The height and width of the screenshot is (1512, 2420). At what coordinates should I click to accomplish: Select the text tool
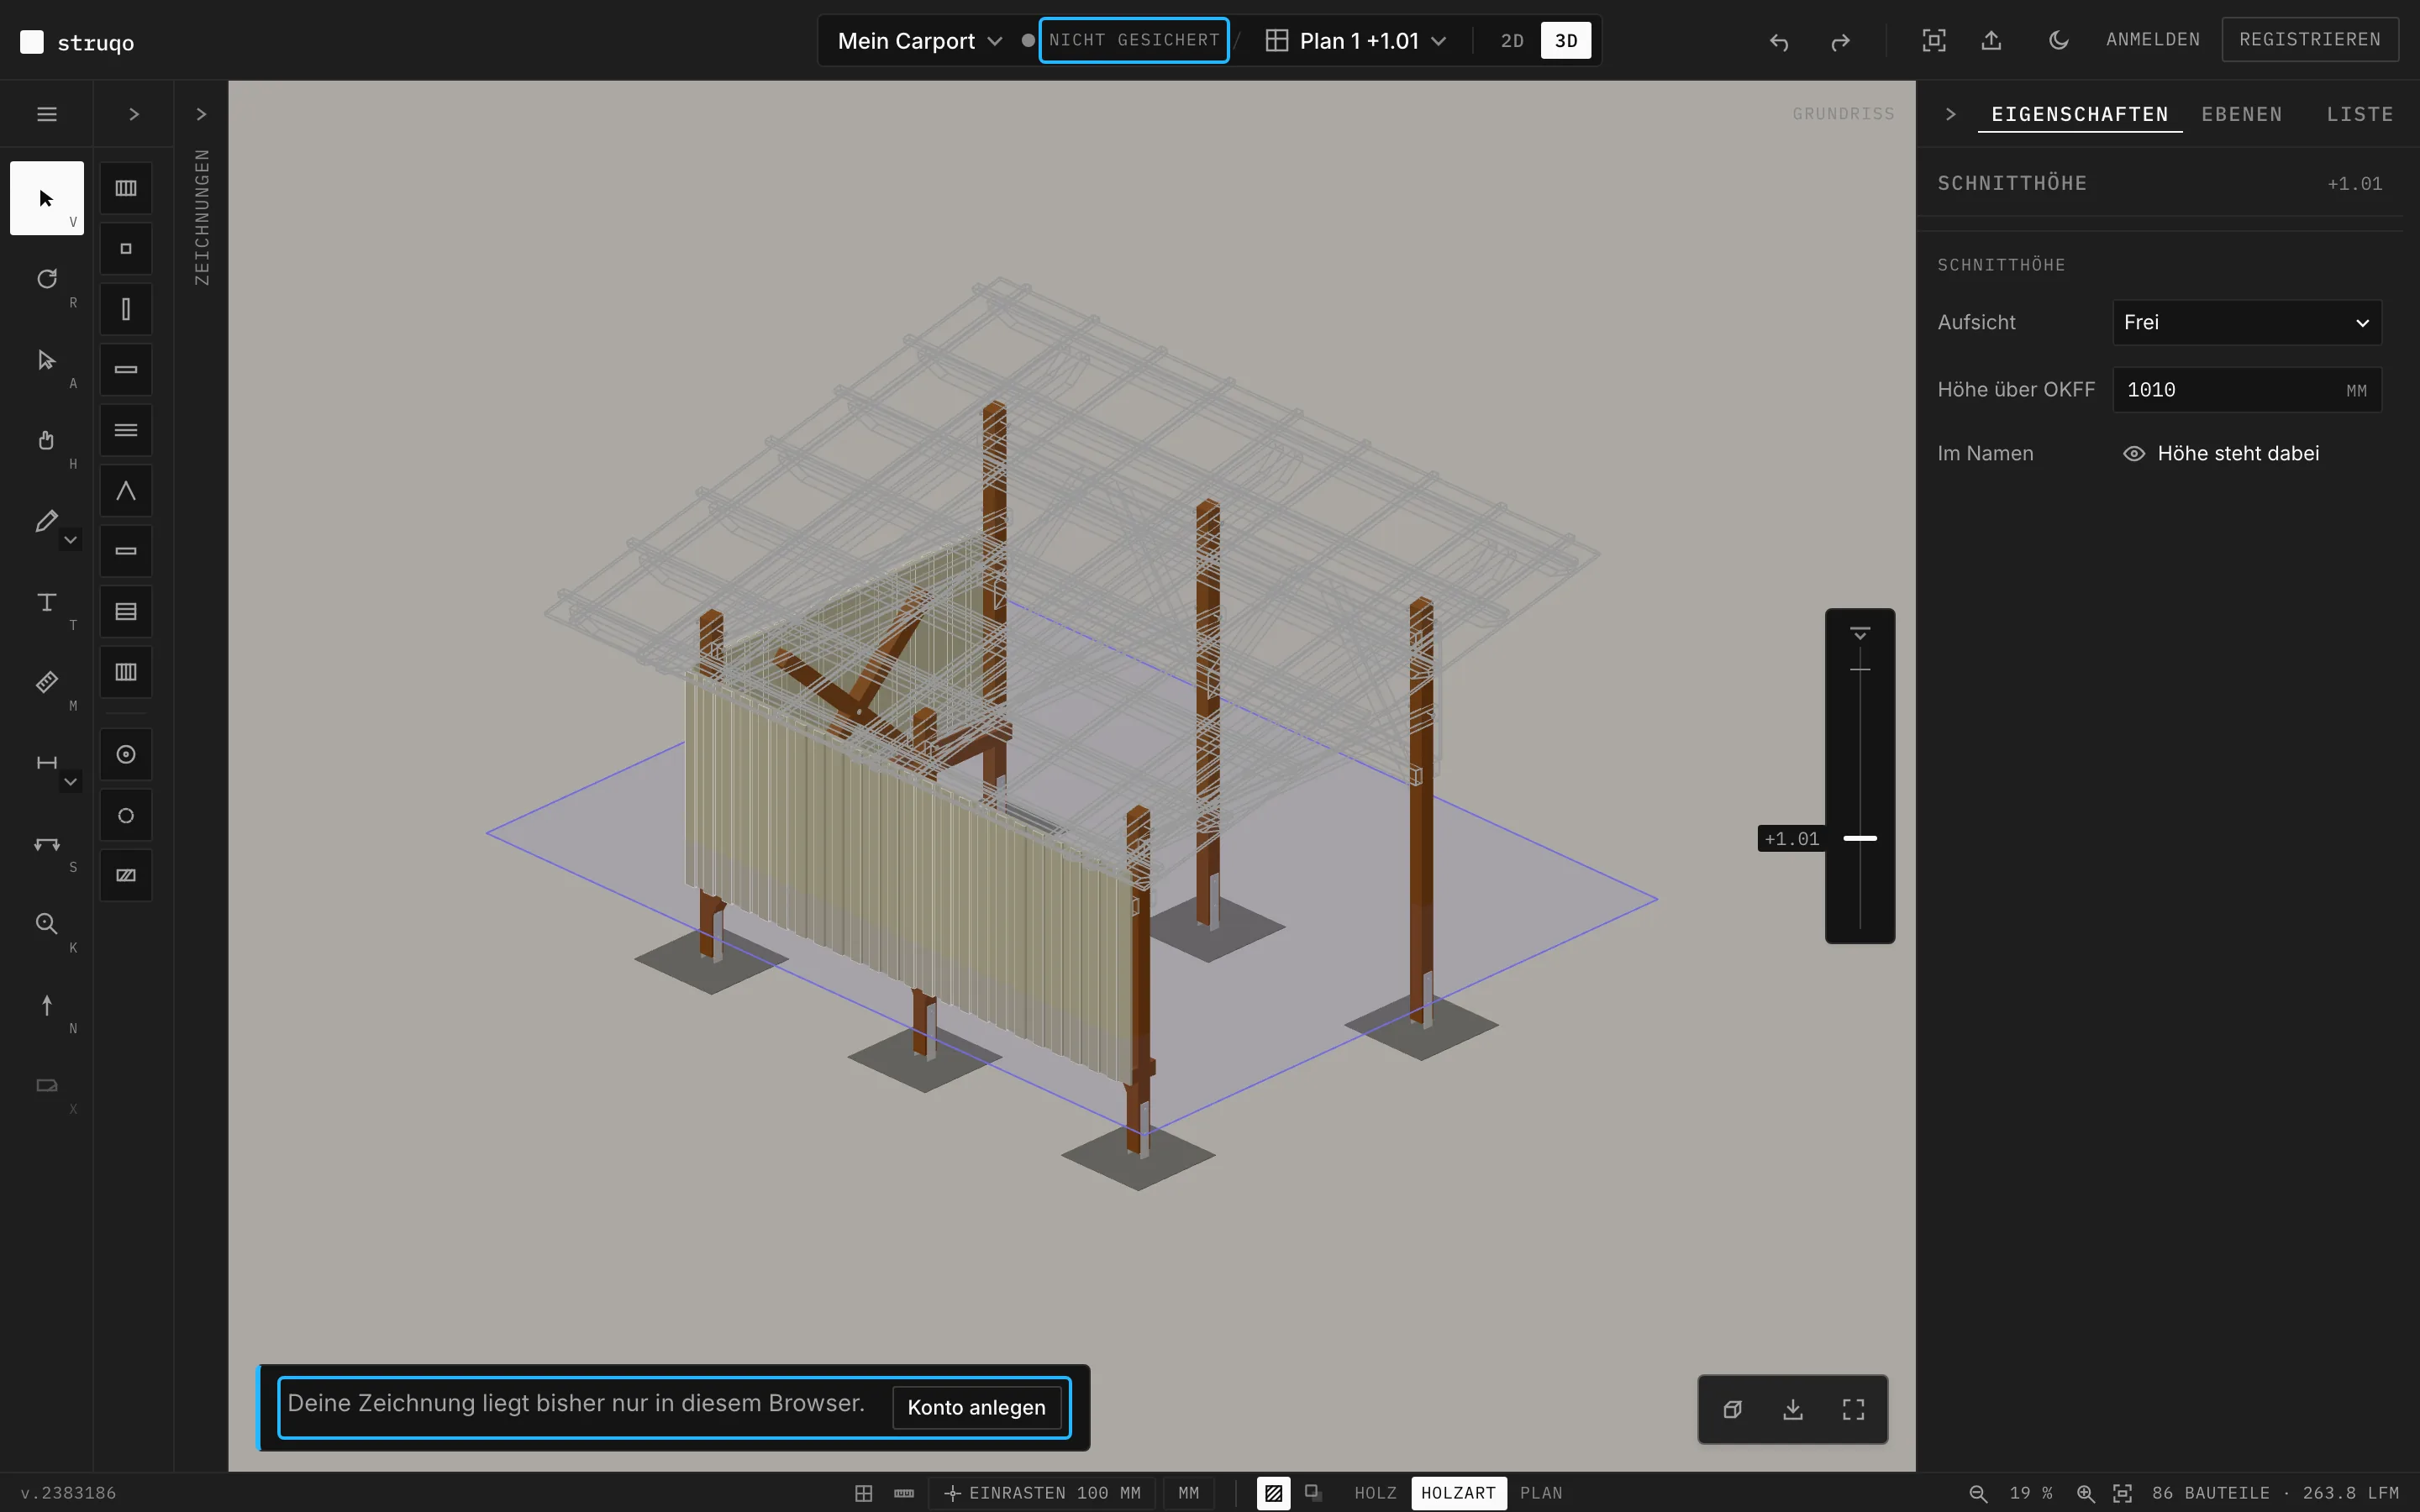tap(46, 602)
